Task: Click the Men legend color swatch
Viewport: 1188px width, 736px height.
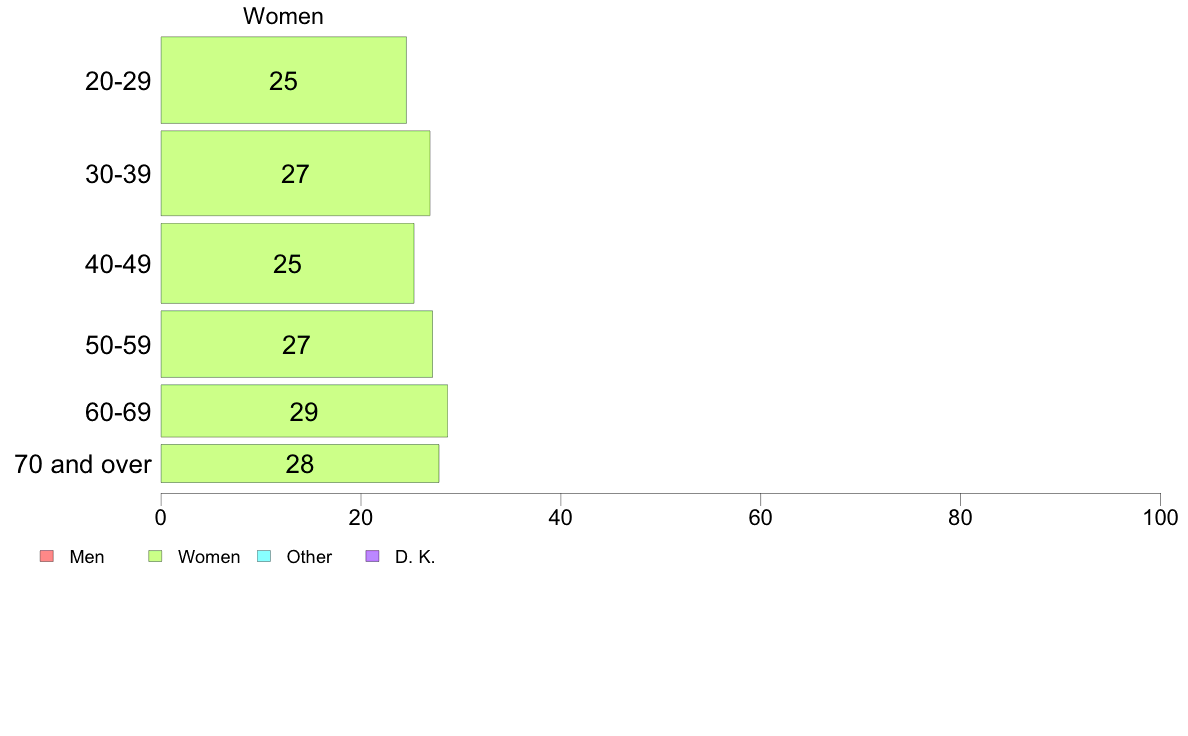Action: pyautogui.click(x=47, y=556)
